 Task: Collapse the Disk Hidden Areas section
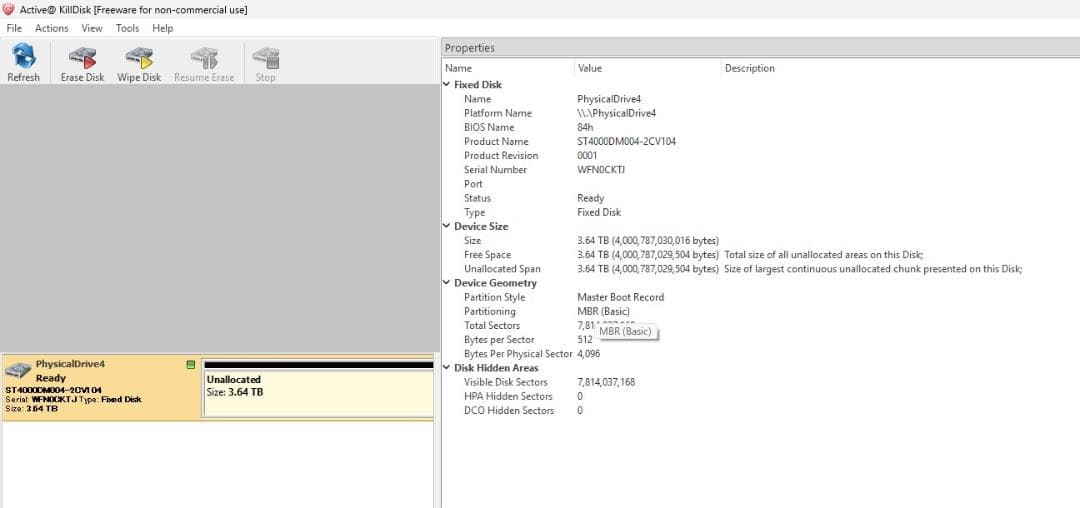pyautogui.click(x=447, y=368)
